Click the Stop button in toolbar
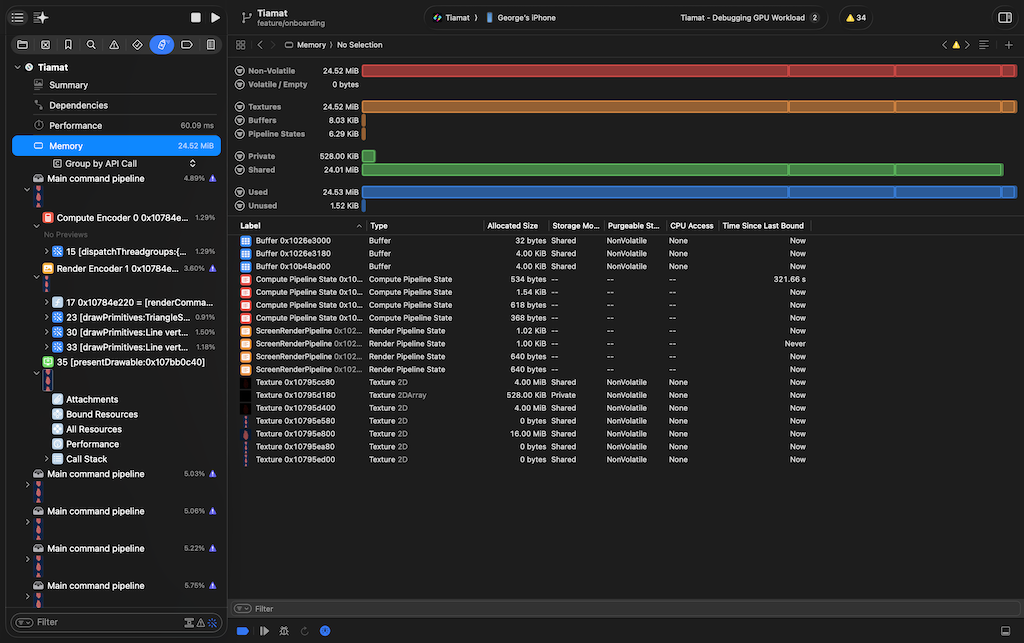 click(196, 18)
